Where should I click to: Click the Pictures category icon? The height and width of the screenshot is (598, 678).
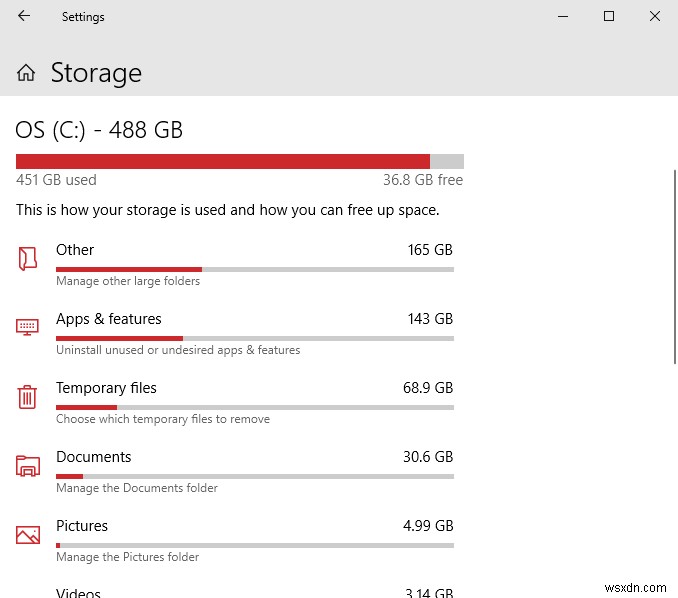tap(28, 534)
